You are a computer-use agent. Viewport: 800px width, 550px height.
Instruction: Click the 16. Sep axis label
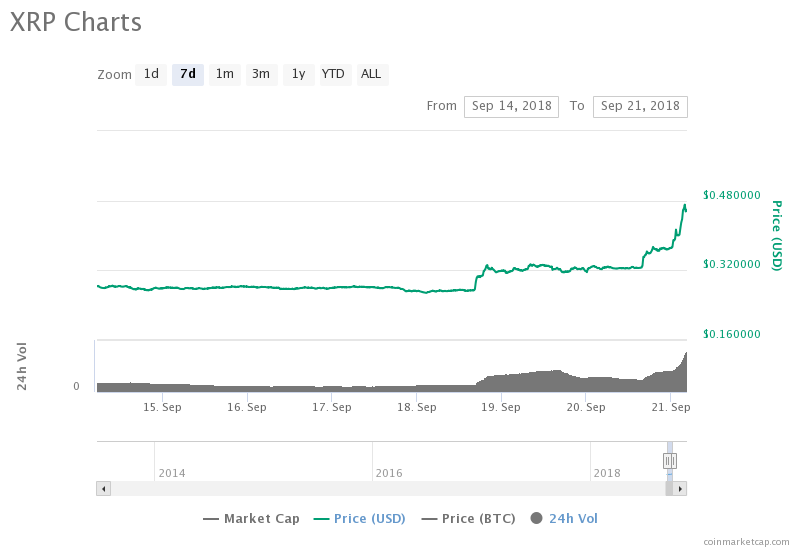click(x=247, y=407)
